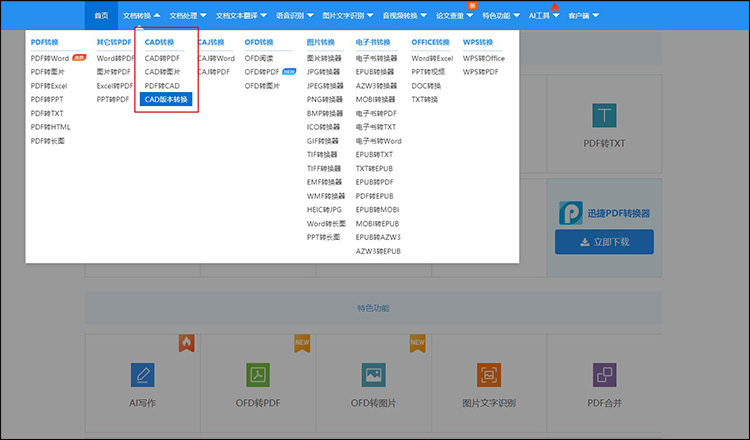The height and width of the screenshot is (440, 750).
Task: Open the CAJ转PDF link
Action: point(214,72)
